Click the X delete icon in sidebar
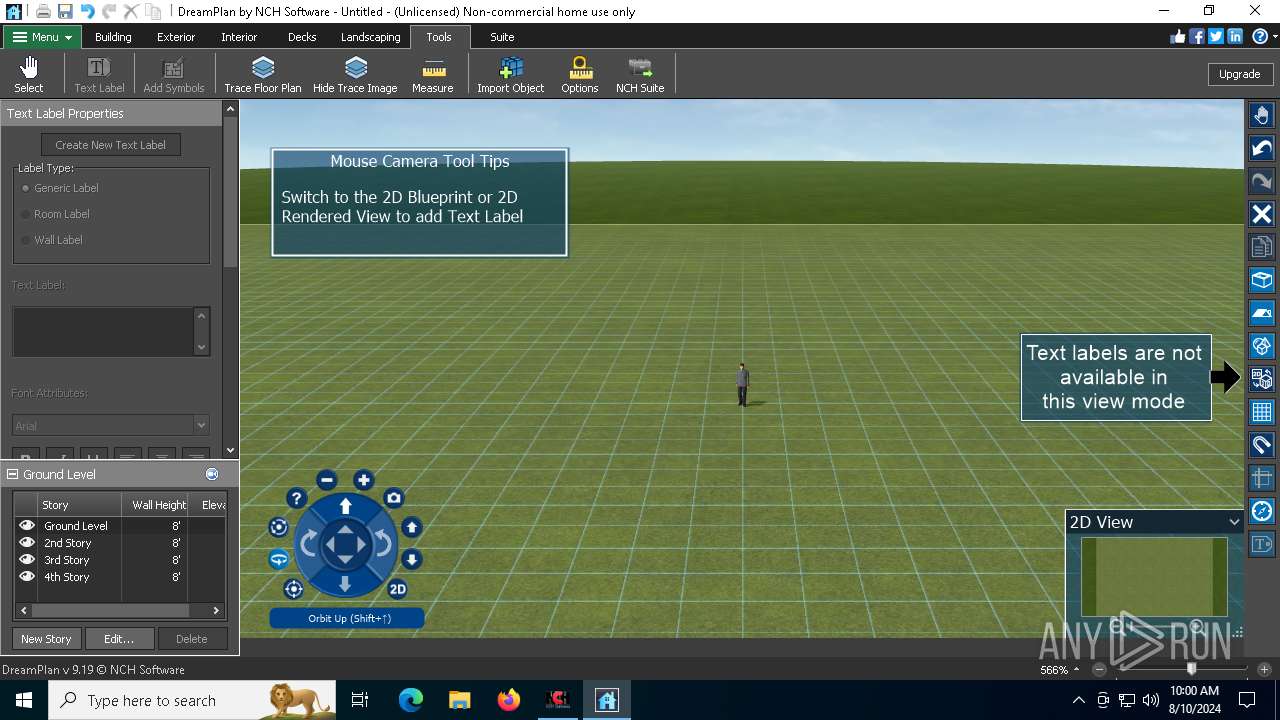This screenshot has height=720, width=1280. pyautogui.click(x=1262, y=214)
